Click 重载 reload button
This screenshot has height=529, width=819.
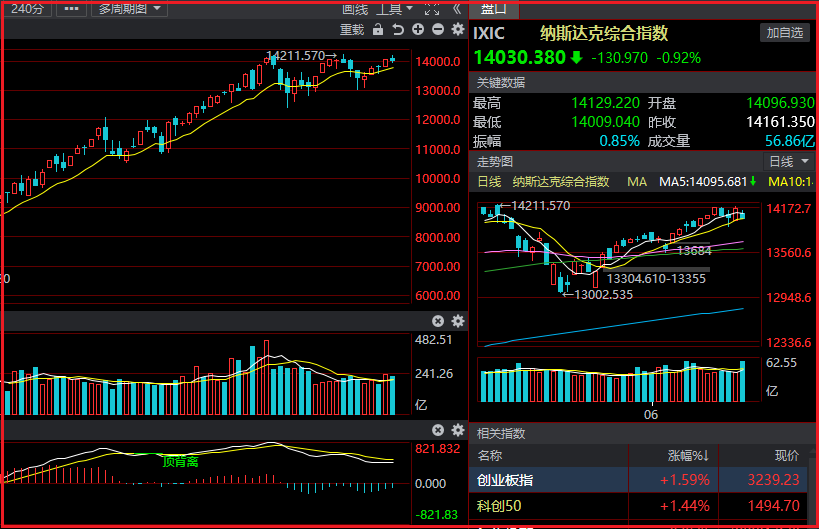tap(352, 30)
